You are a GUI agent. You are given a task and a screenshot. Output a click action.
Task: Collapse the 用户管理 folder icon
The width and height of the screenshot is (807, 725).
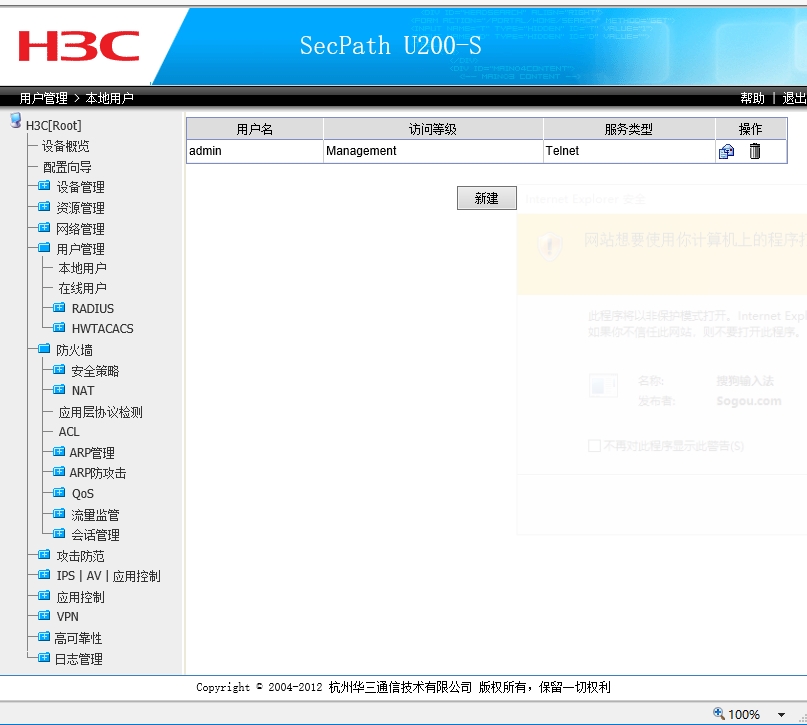[x=44, y=247]
